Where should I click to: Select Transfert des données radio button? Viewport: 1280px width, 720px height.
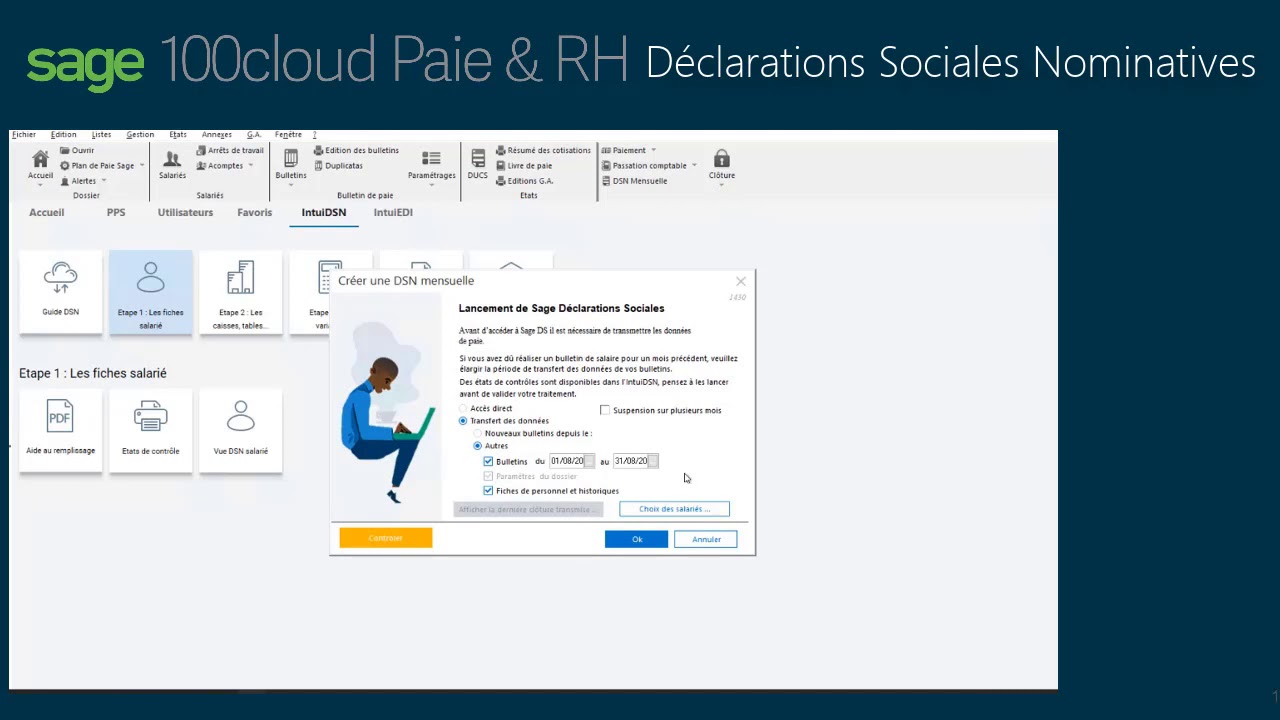click(x=463, y=421)
